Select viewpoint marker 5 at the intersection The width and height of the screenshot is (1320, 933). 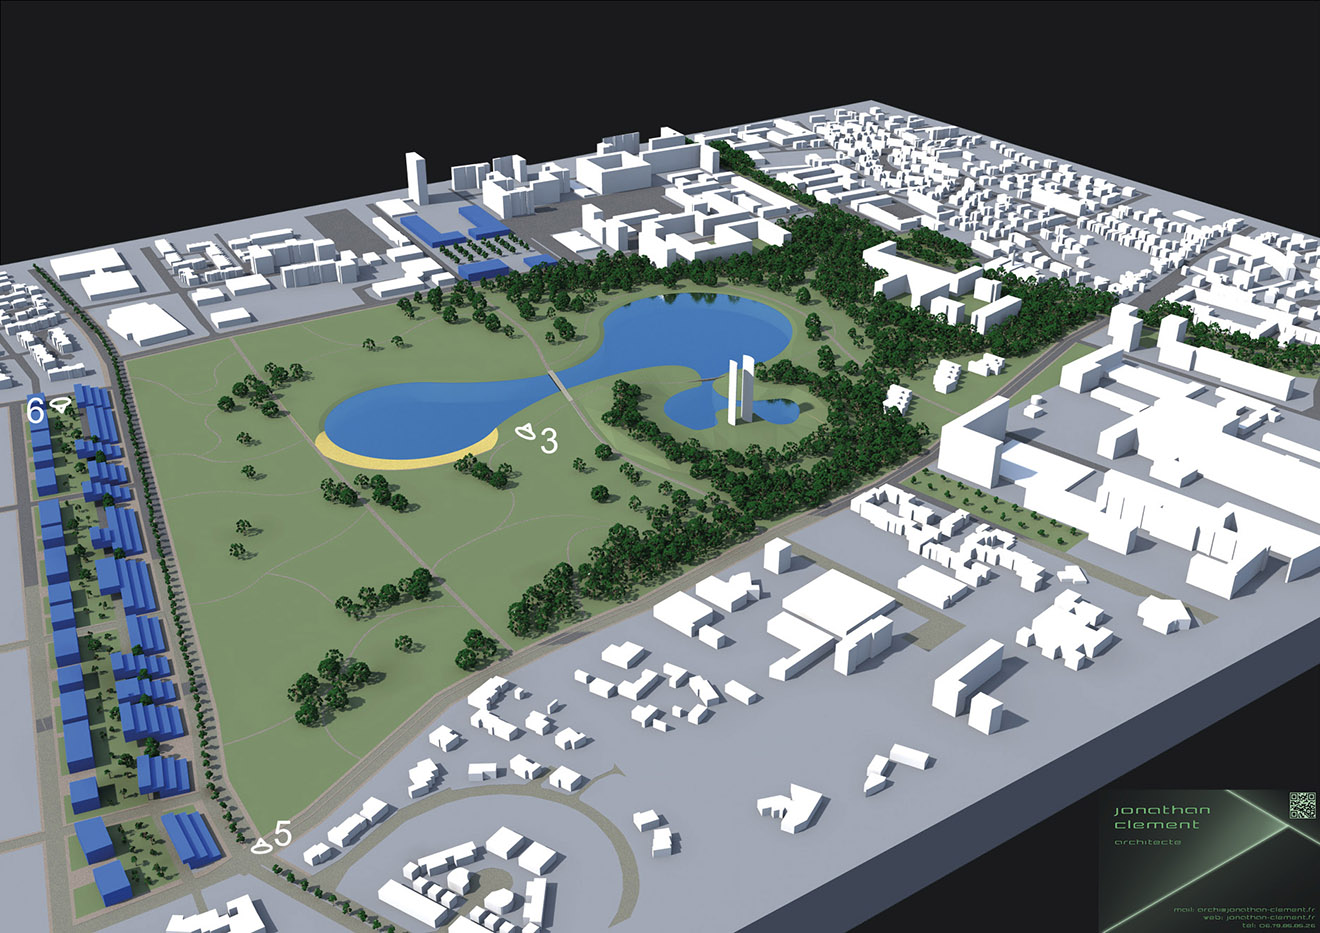coord(283,834)
